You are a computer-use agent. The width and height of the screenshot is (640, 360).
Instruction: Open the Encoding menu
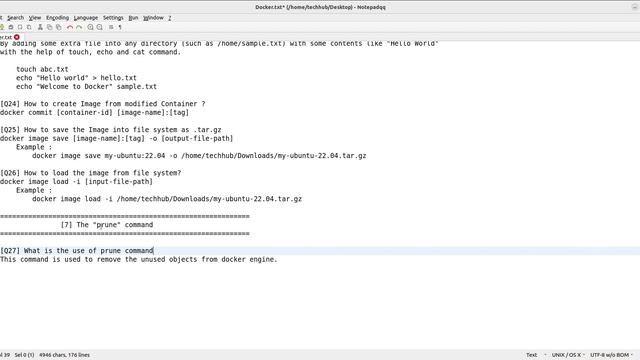(x=58, y=18)
